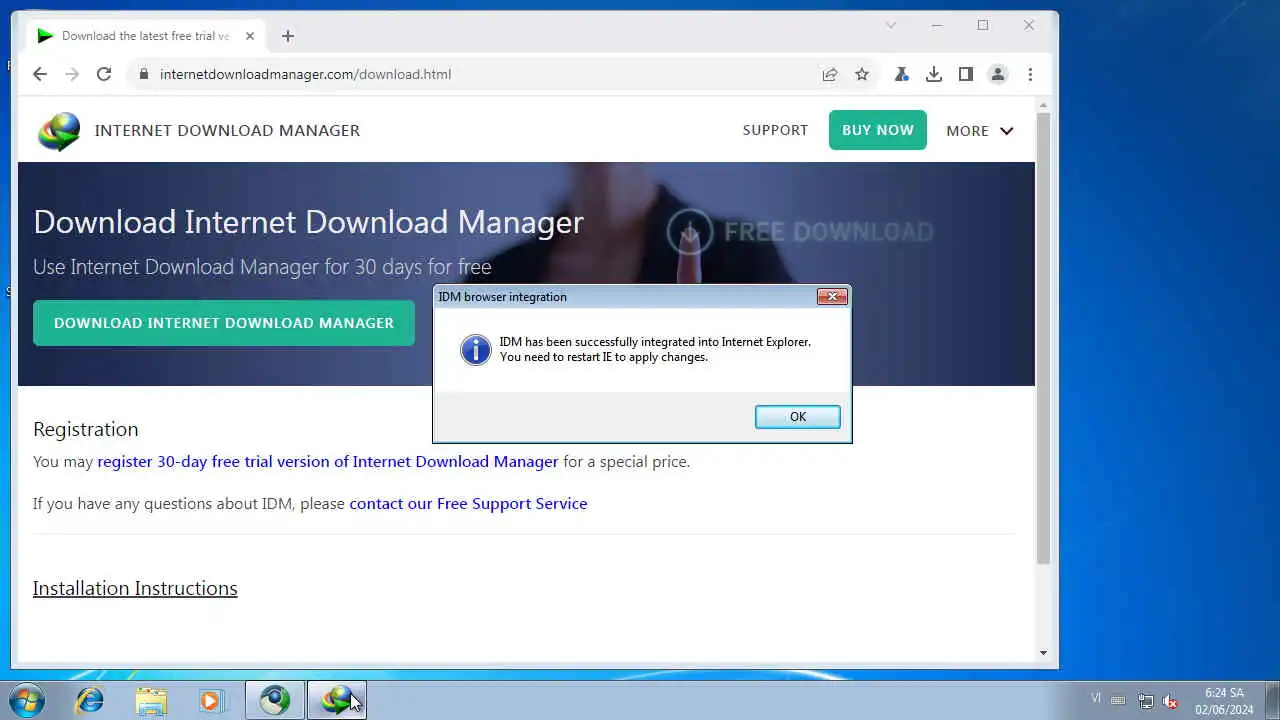Screen dimensions: 1280x720
Task: Open the tab search dropdown arrow
Action: point(891,25)
